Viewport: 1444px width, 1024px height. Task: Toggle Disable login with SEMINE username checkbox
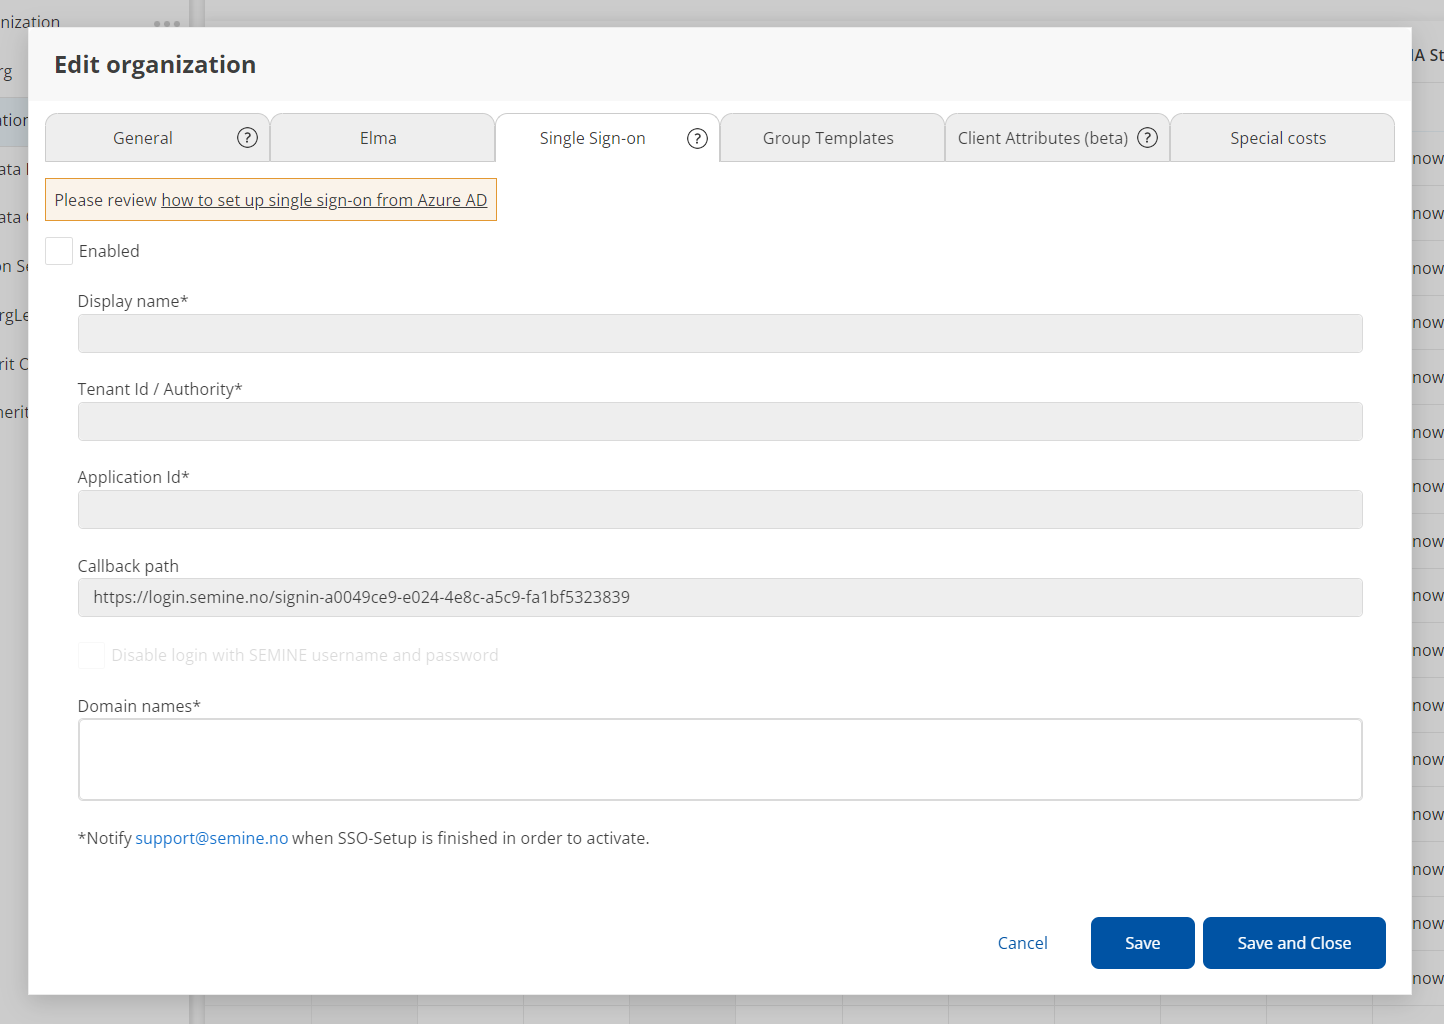(x=91, y=655)
